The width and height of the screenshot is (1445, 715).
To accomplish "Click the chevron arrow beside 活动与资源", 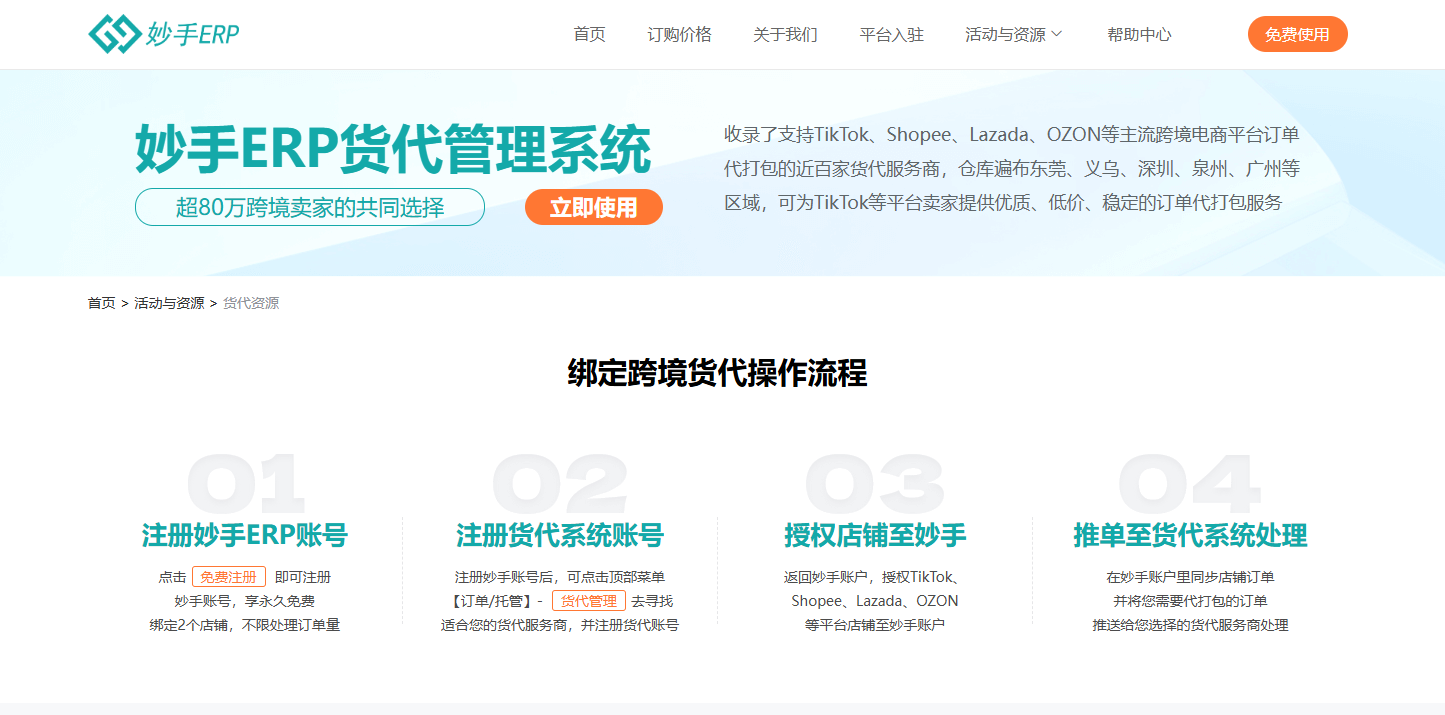I will coord(1057,34).
